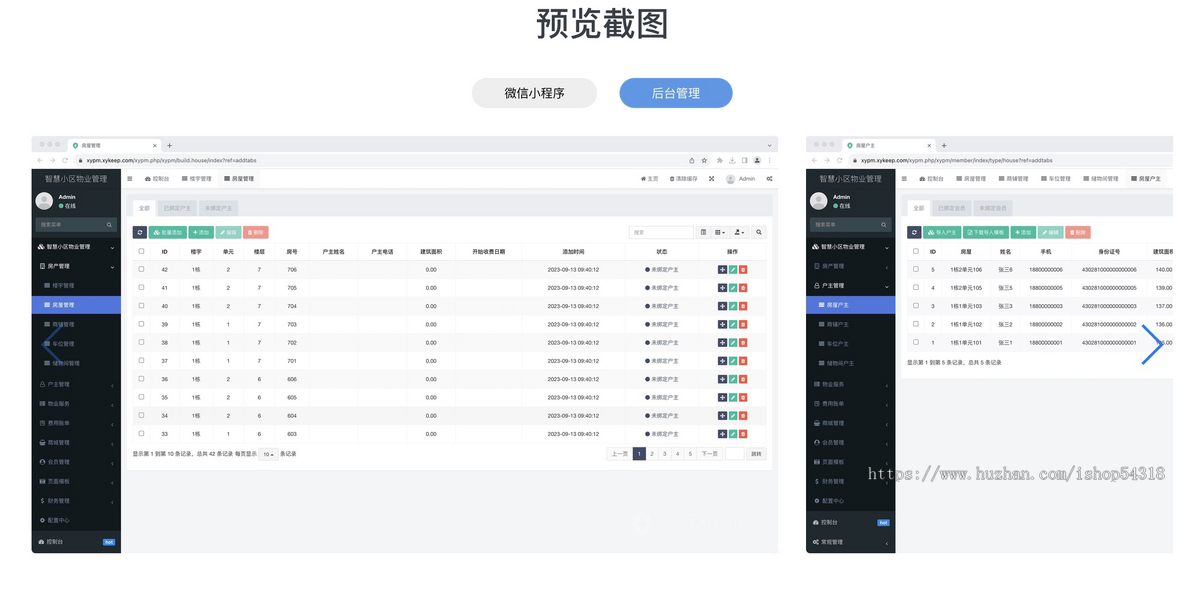Click the bookmark star in left browser bar
Screen dimensions: 1200x614
(x=705, y=160)
